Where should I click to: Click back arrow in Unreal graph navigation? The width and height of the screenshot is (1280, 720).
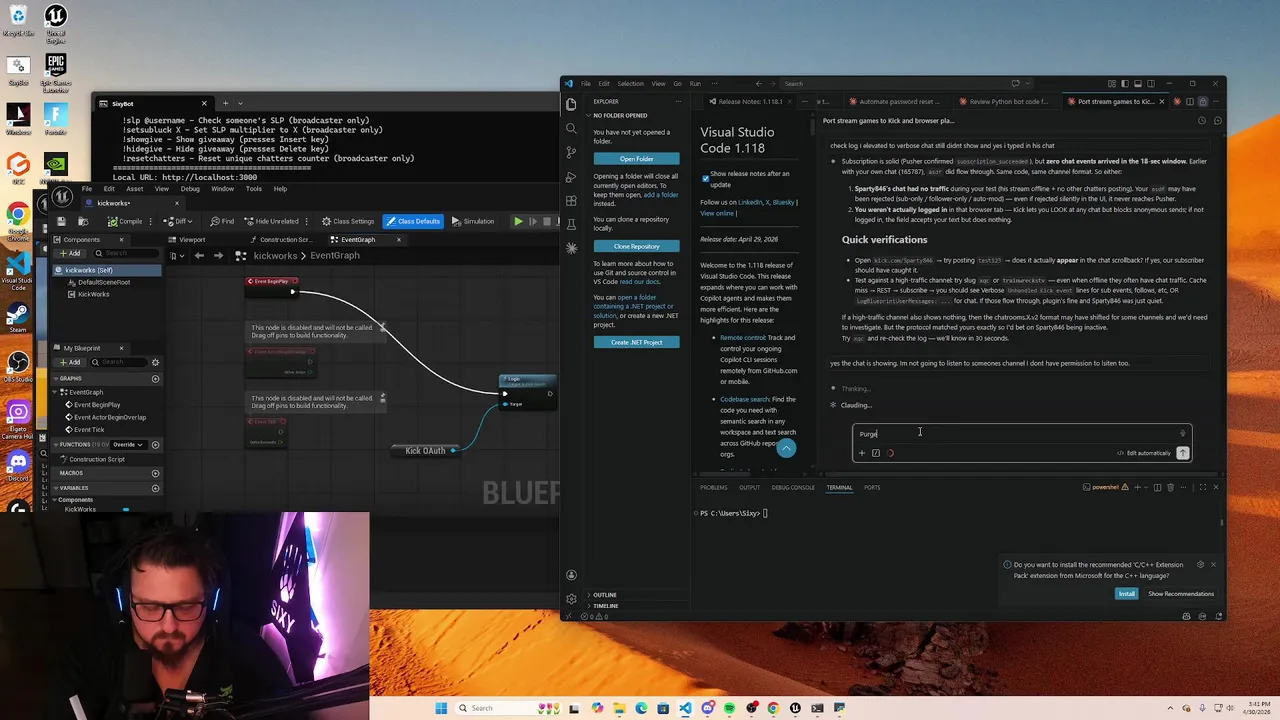pyautogui.click(x=199, y=255)
